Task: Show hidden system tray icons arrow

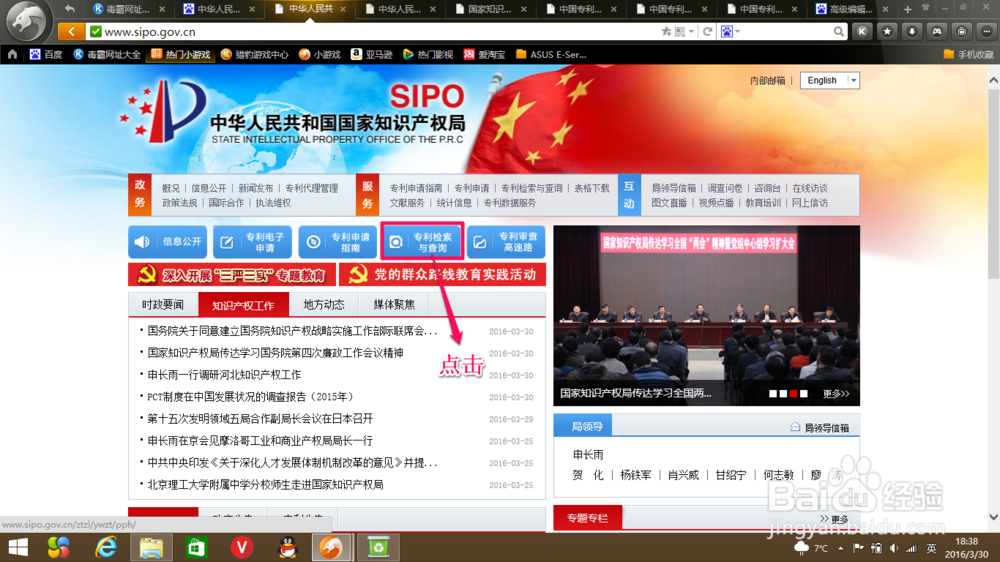Action: click(841, 548)
